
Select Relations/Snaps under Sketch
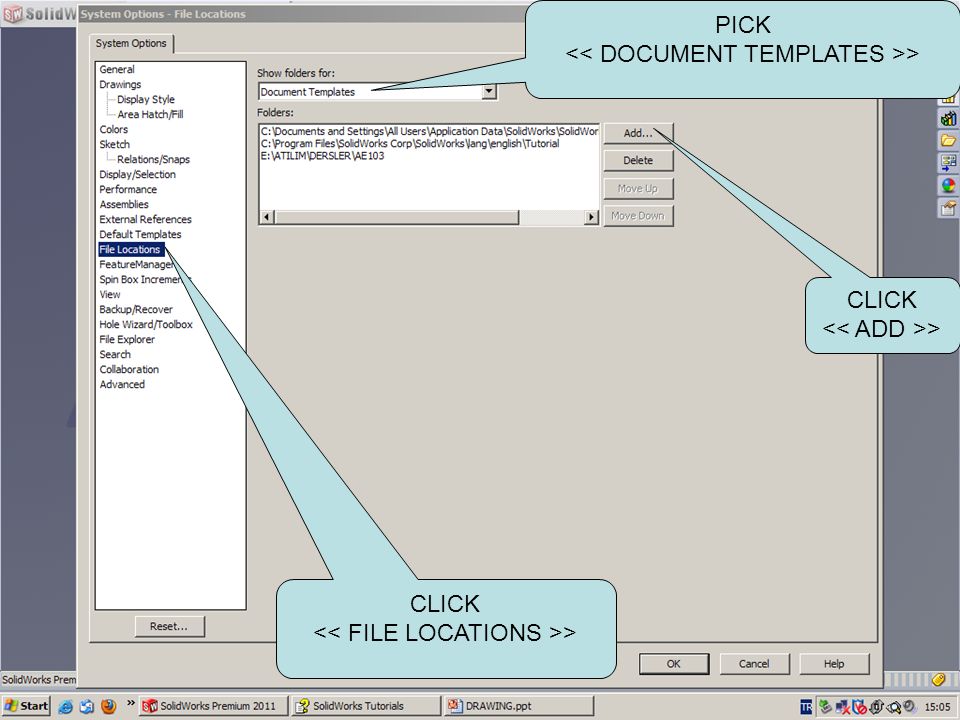153,159
